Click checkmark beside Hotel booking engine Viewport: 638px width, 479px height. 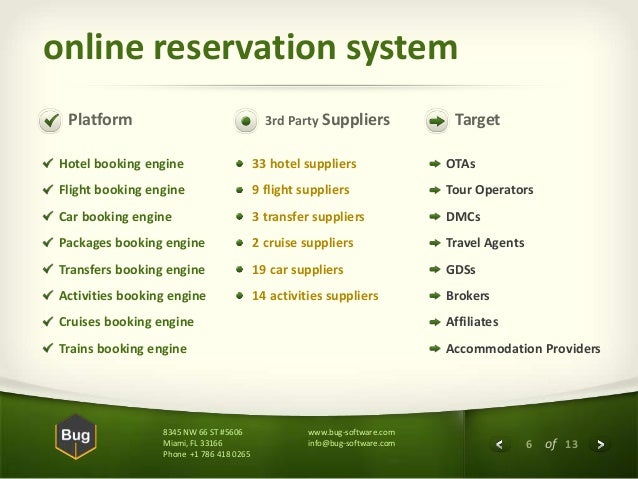tap(48, 163)
